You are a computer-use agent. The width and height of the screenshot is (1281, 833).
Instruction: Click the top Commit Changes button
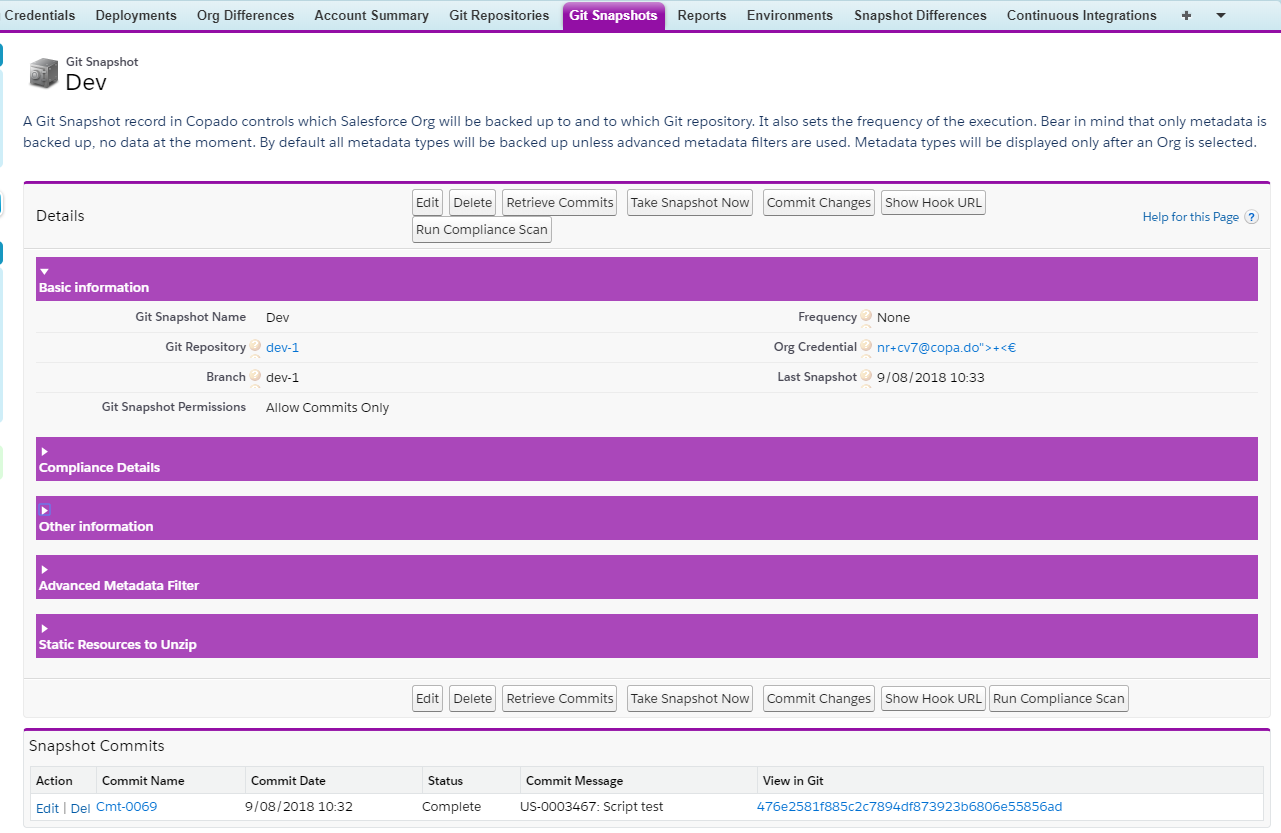819,202
